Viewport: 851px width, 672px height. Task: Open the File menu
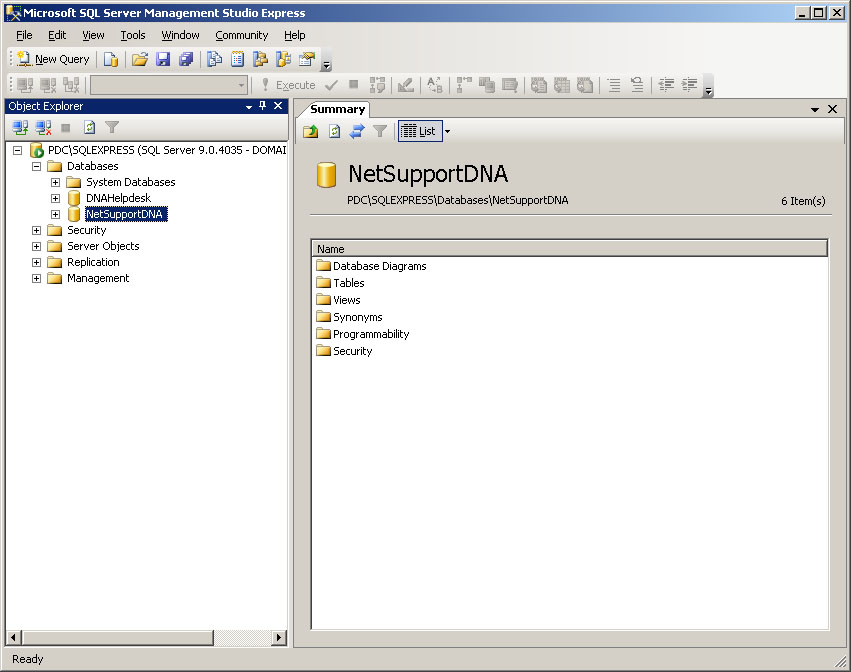click(24, 35)
